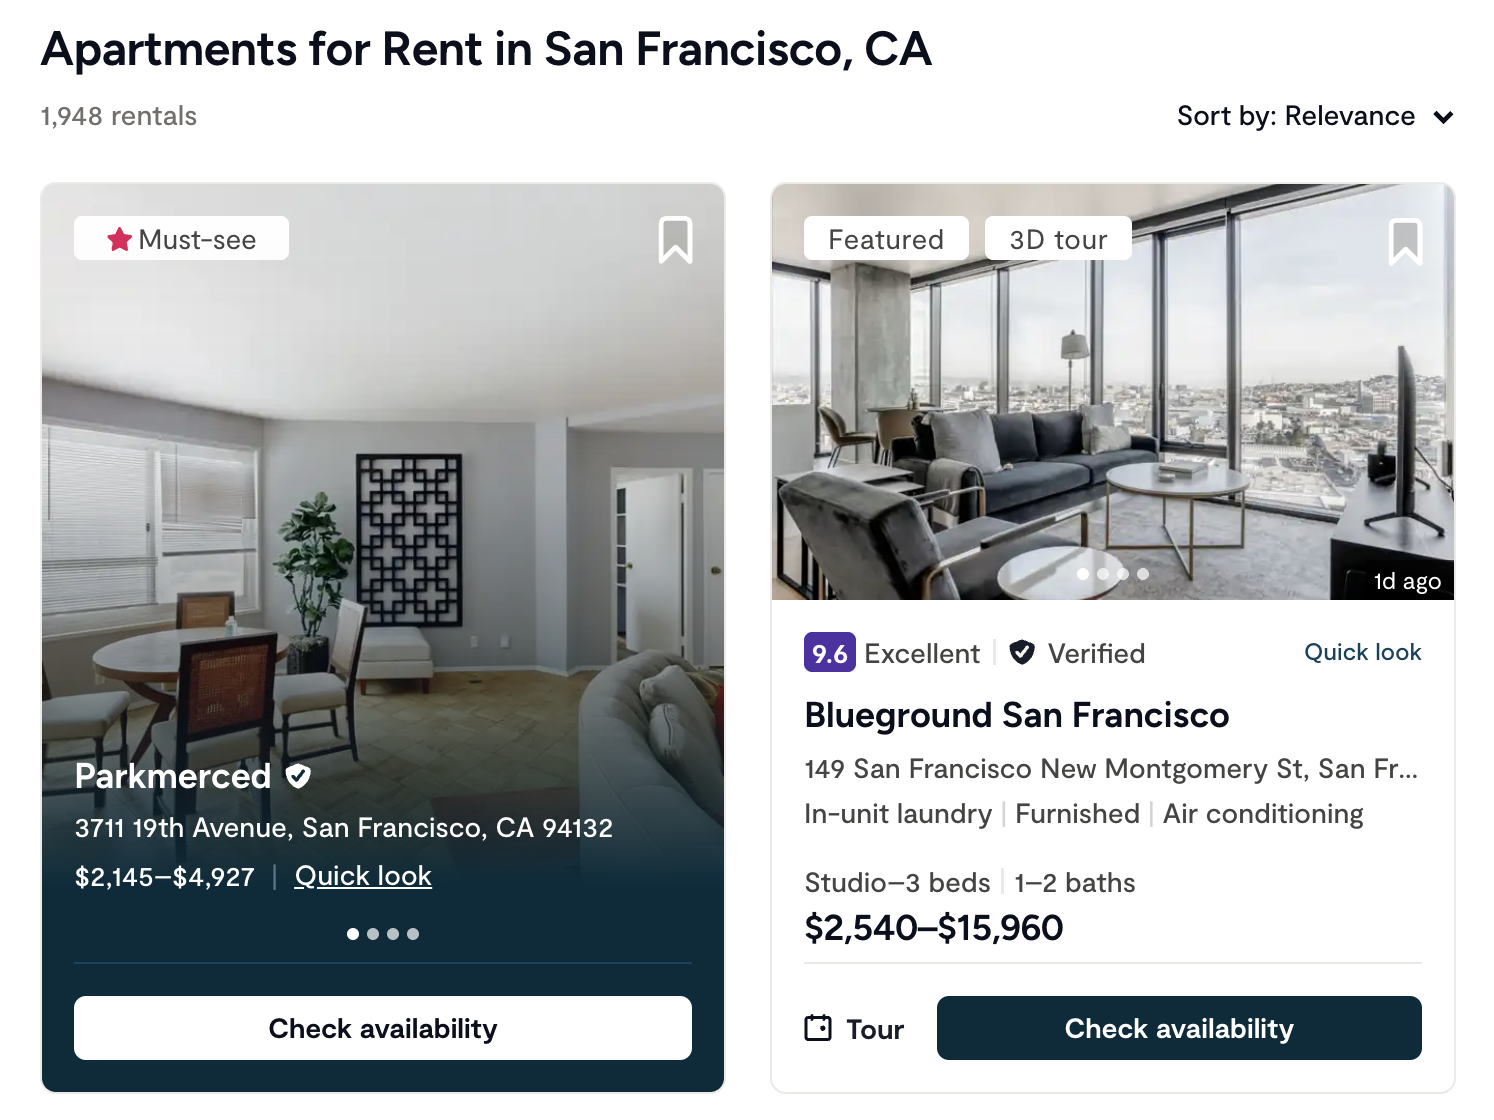Open the Parkmerced listing title

[x=173, y=776]
